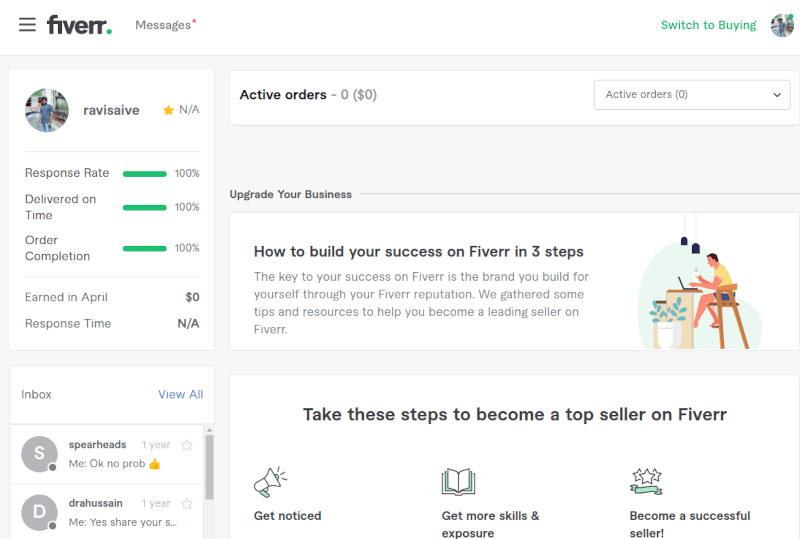
Task: Click the Order Completion progress bar
Action: 145,248
